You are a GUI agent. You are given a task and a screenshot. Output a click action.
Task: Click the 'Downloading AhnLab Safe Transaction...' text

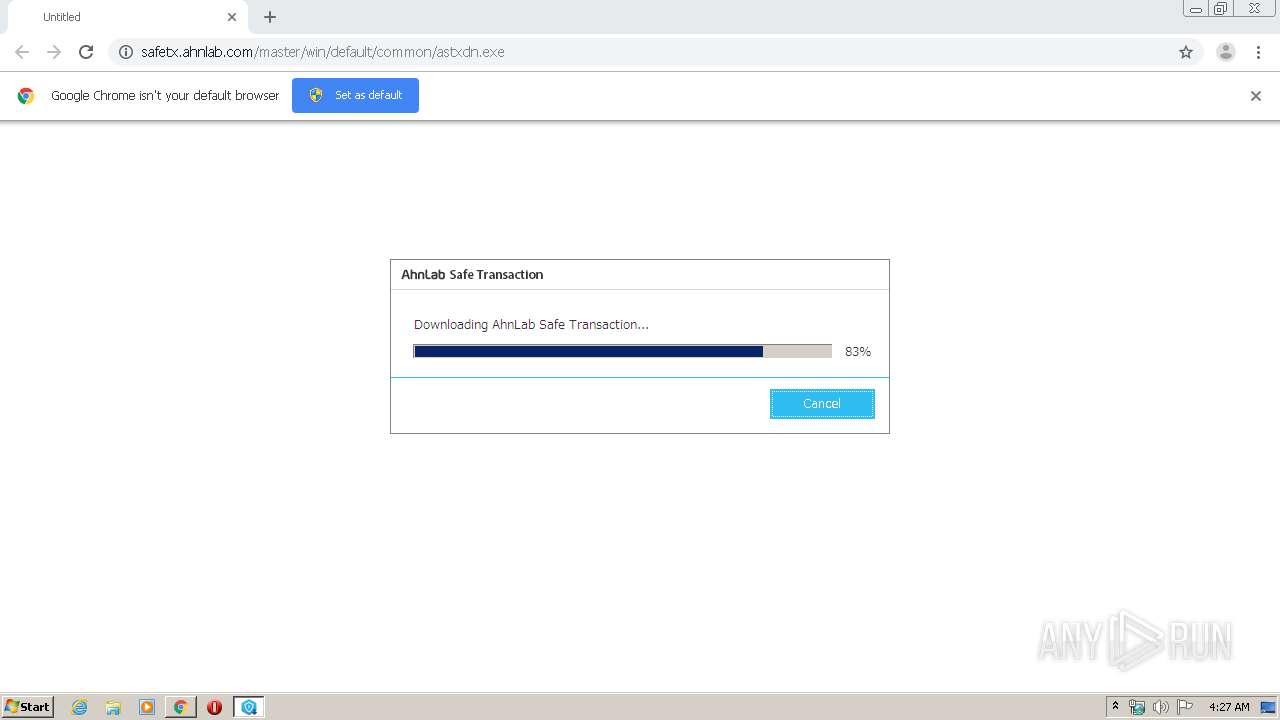[x=531, y=324]
